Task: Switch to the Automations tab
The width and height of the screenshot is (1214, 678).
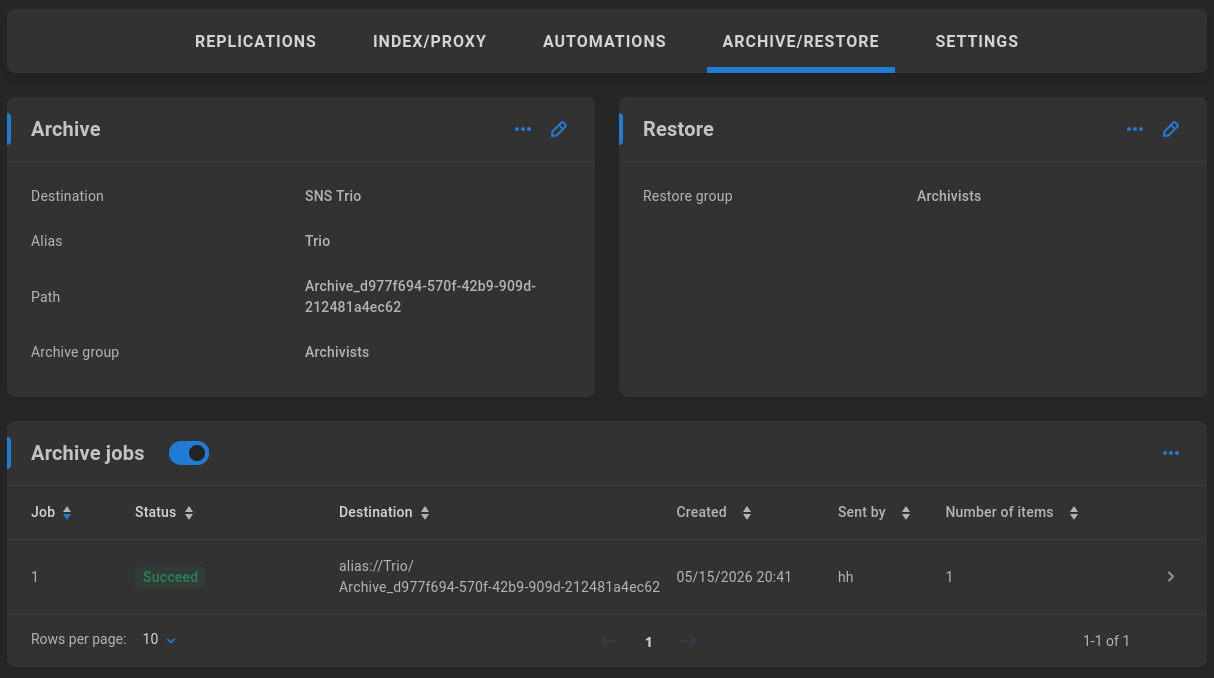Action: [604, 41]
